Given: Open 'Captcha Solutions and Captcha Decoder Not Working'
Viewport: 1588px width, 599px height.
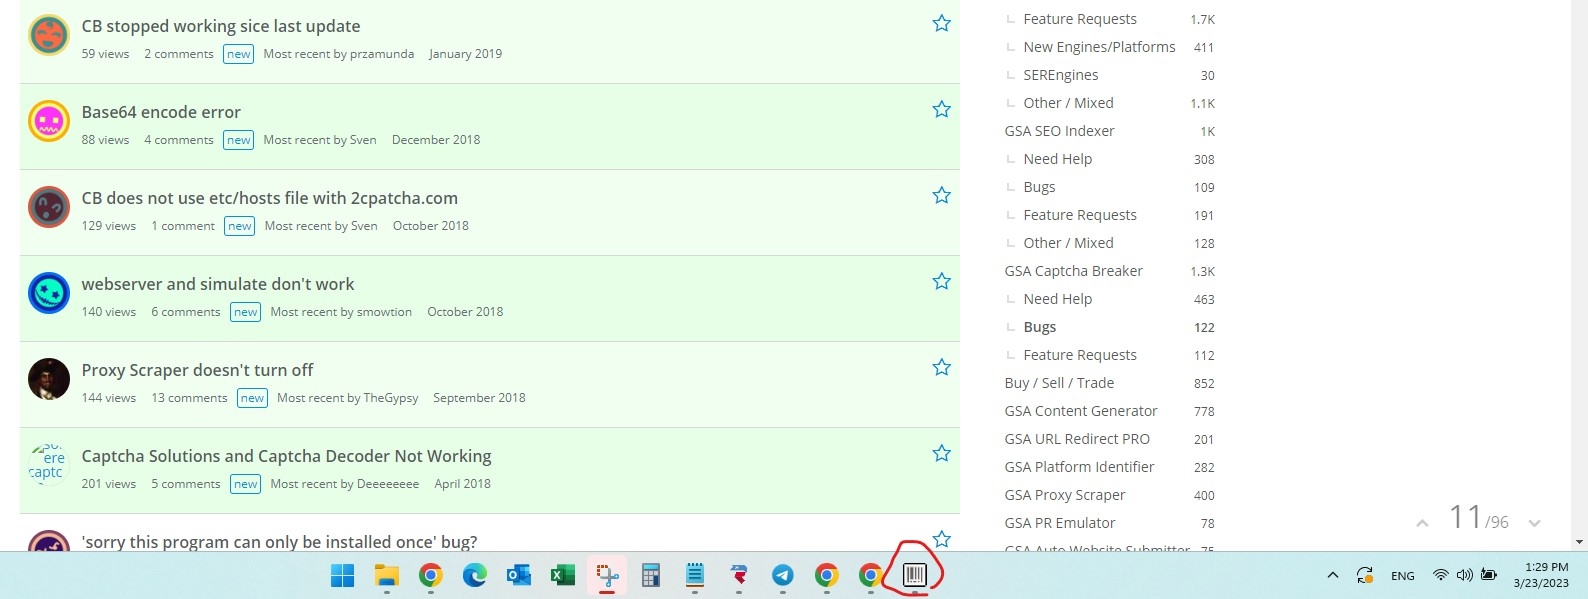Looking at the screenshot, I should point(286,456).
